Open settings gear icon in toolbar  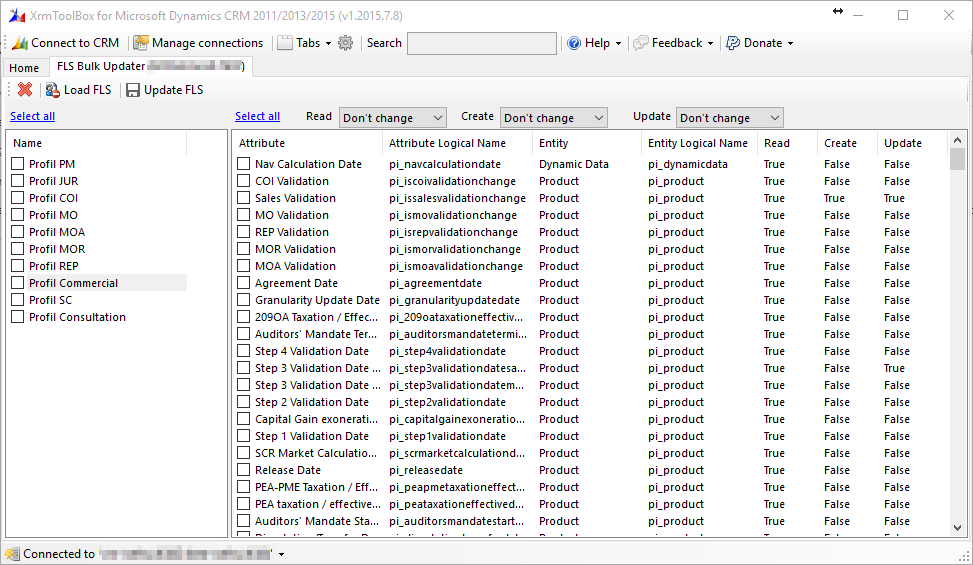click(x=346, y=43)
